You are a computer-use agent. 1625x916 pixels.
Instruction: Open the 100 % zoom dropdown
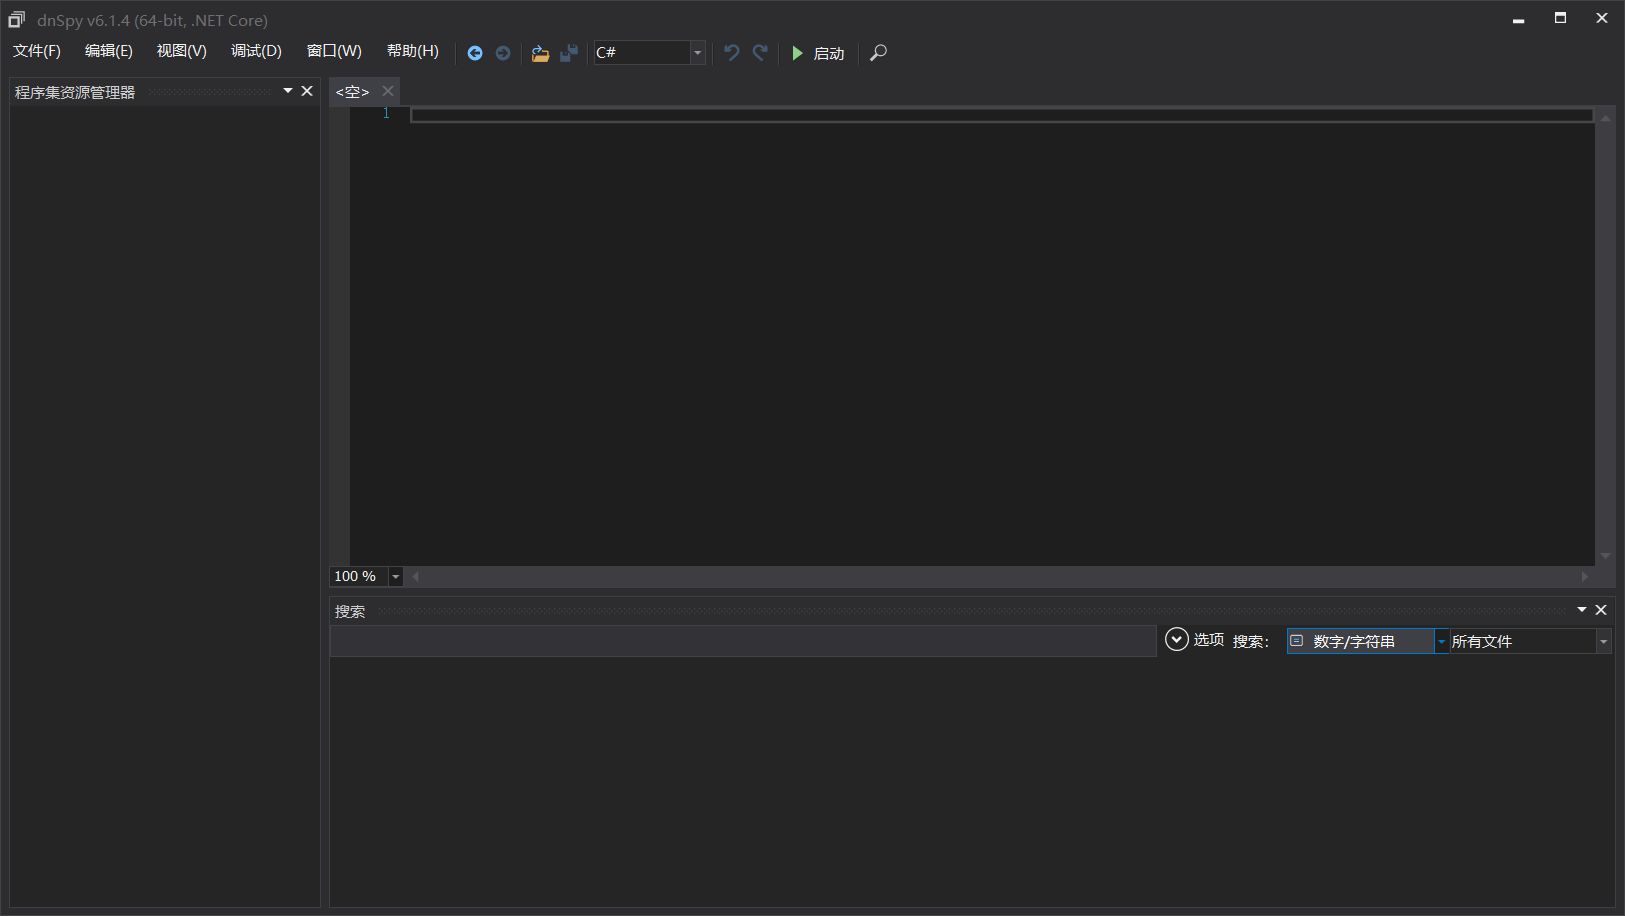pyautogui.click(x=395, y=576)
